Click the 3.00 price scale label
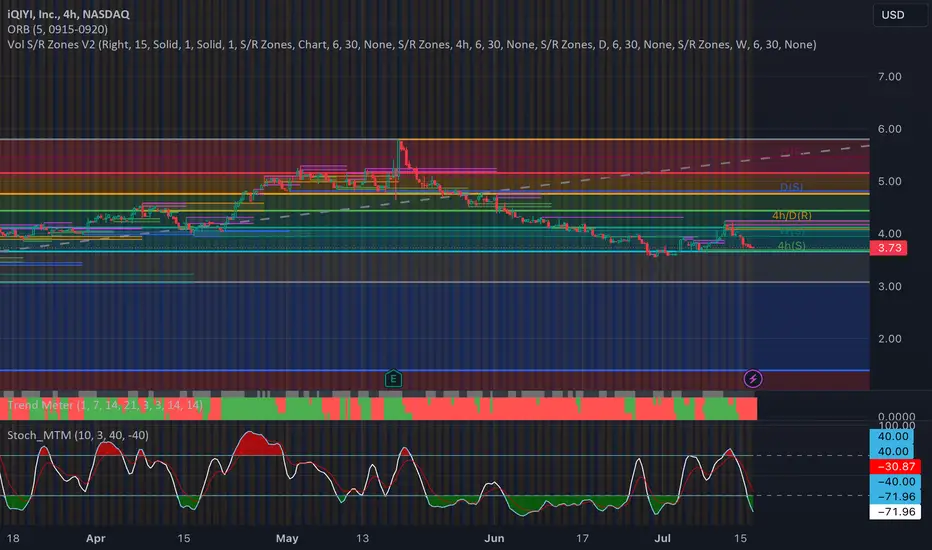The height and width of the screenshot is (550, 932). (x=889, y=287)
